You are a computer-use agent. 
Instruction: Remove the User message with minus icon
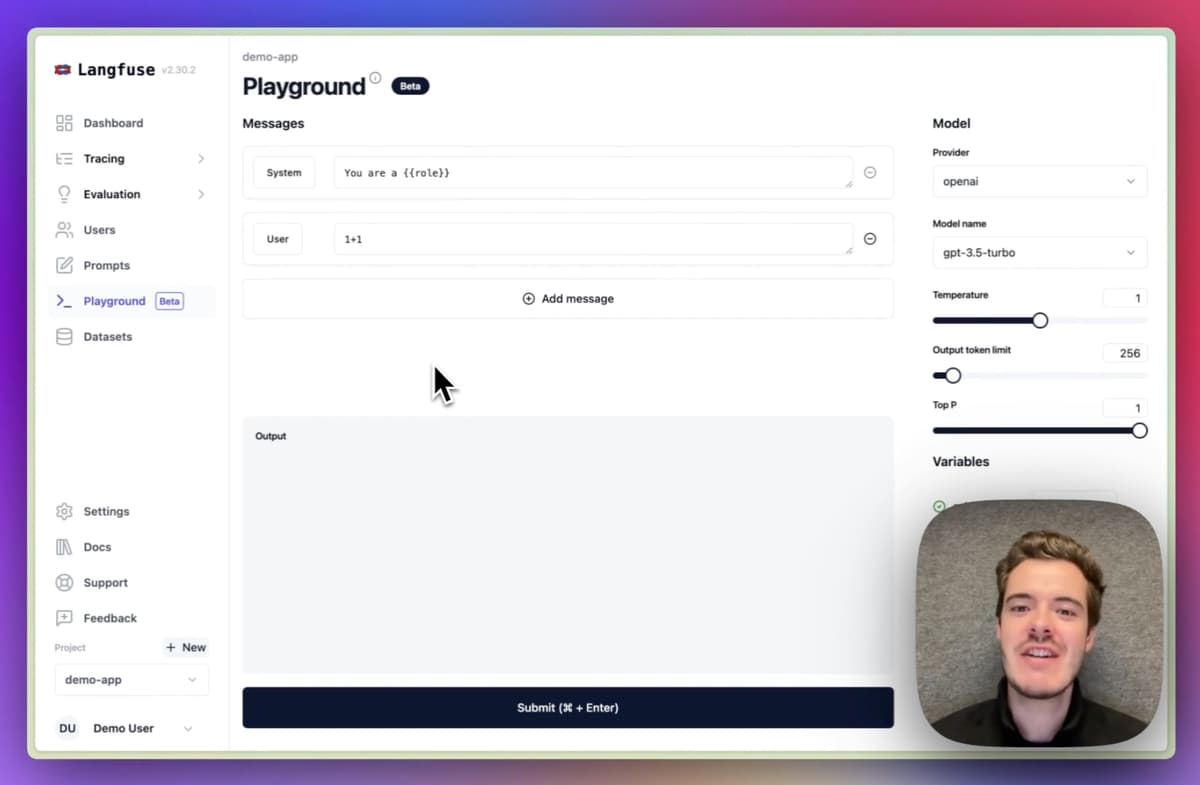pyautogui.click(x=870, y=239)
